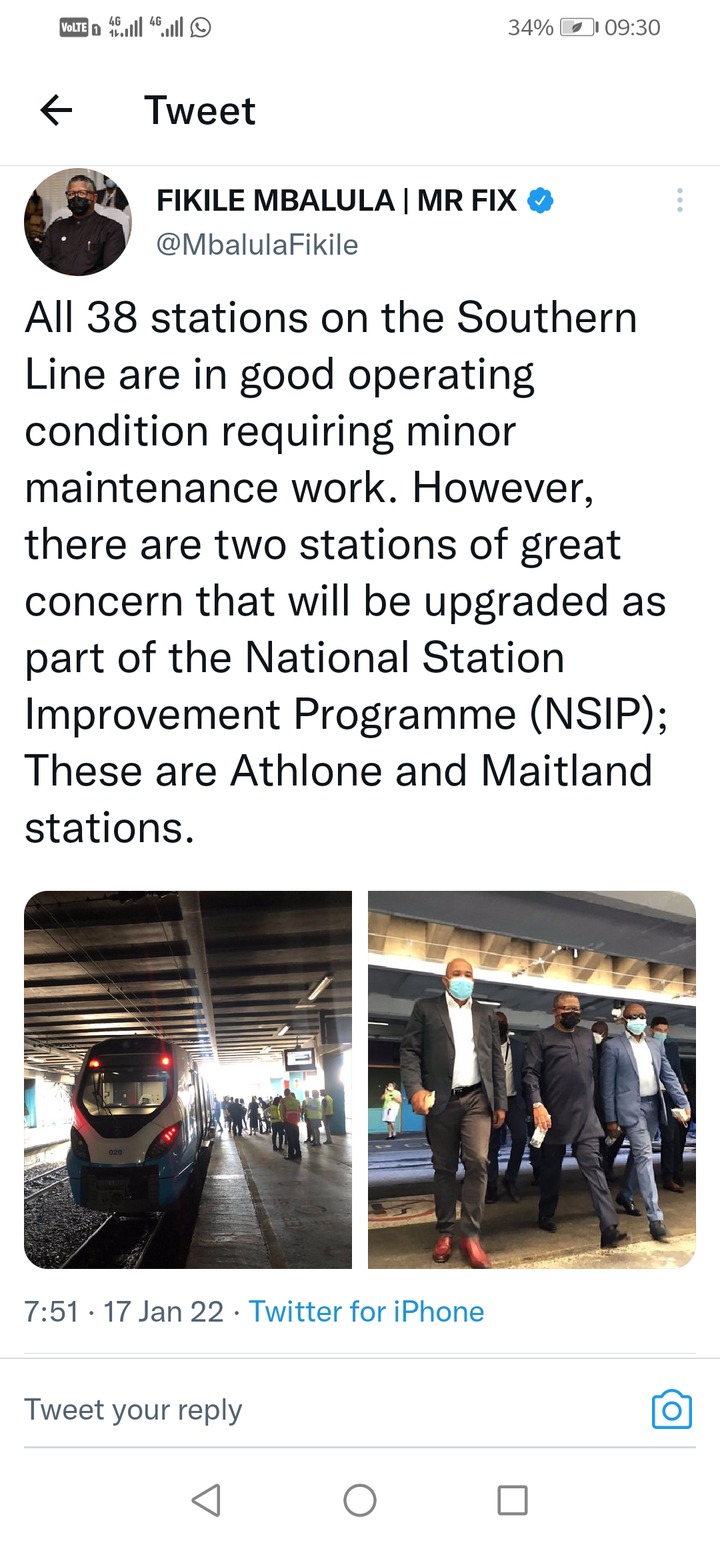Tap Android home circle button

(360, 1499)
